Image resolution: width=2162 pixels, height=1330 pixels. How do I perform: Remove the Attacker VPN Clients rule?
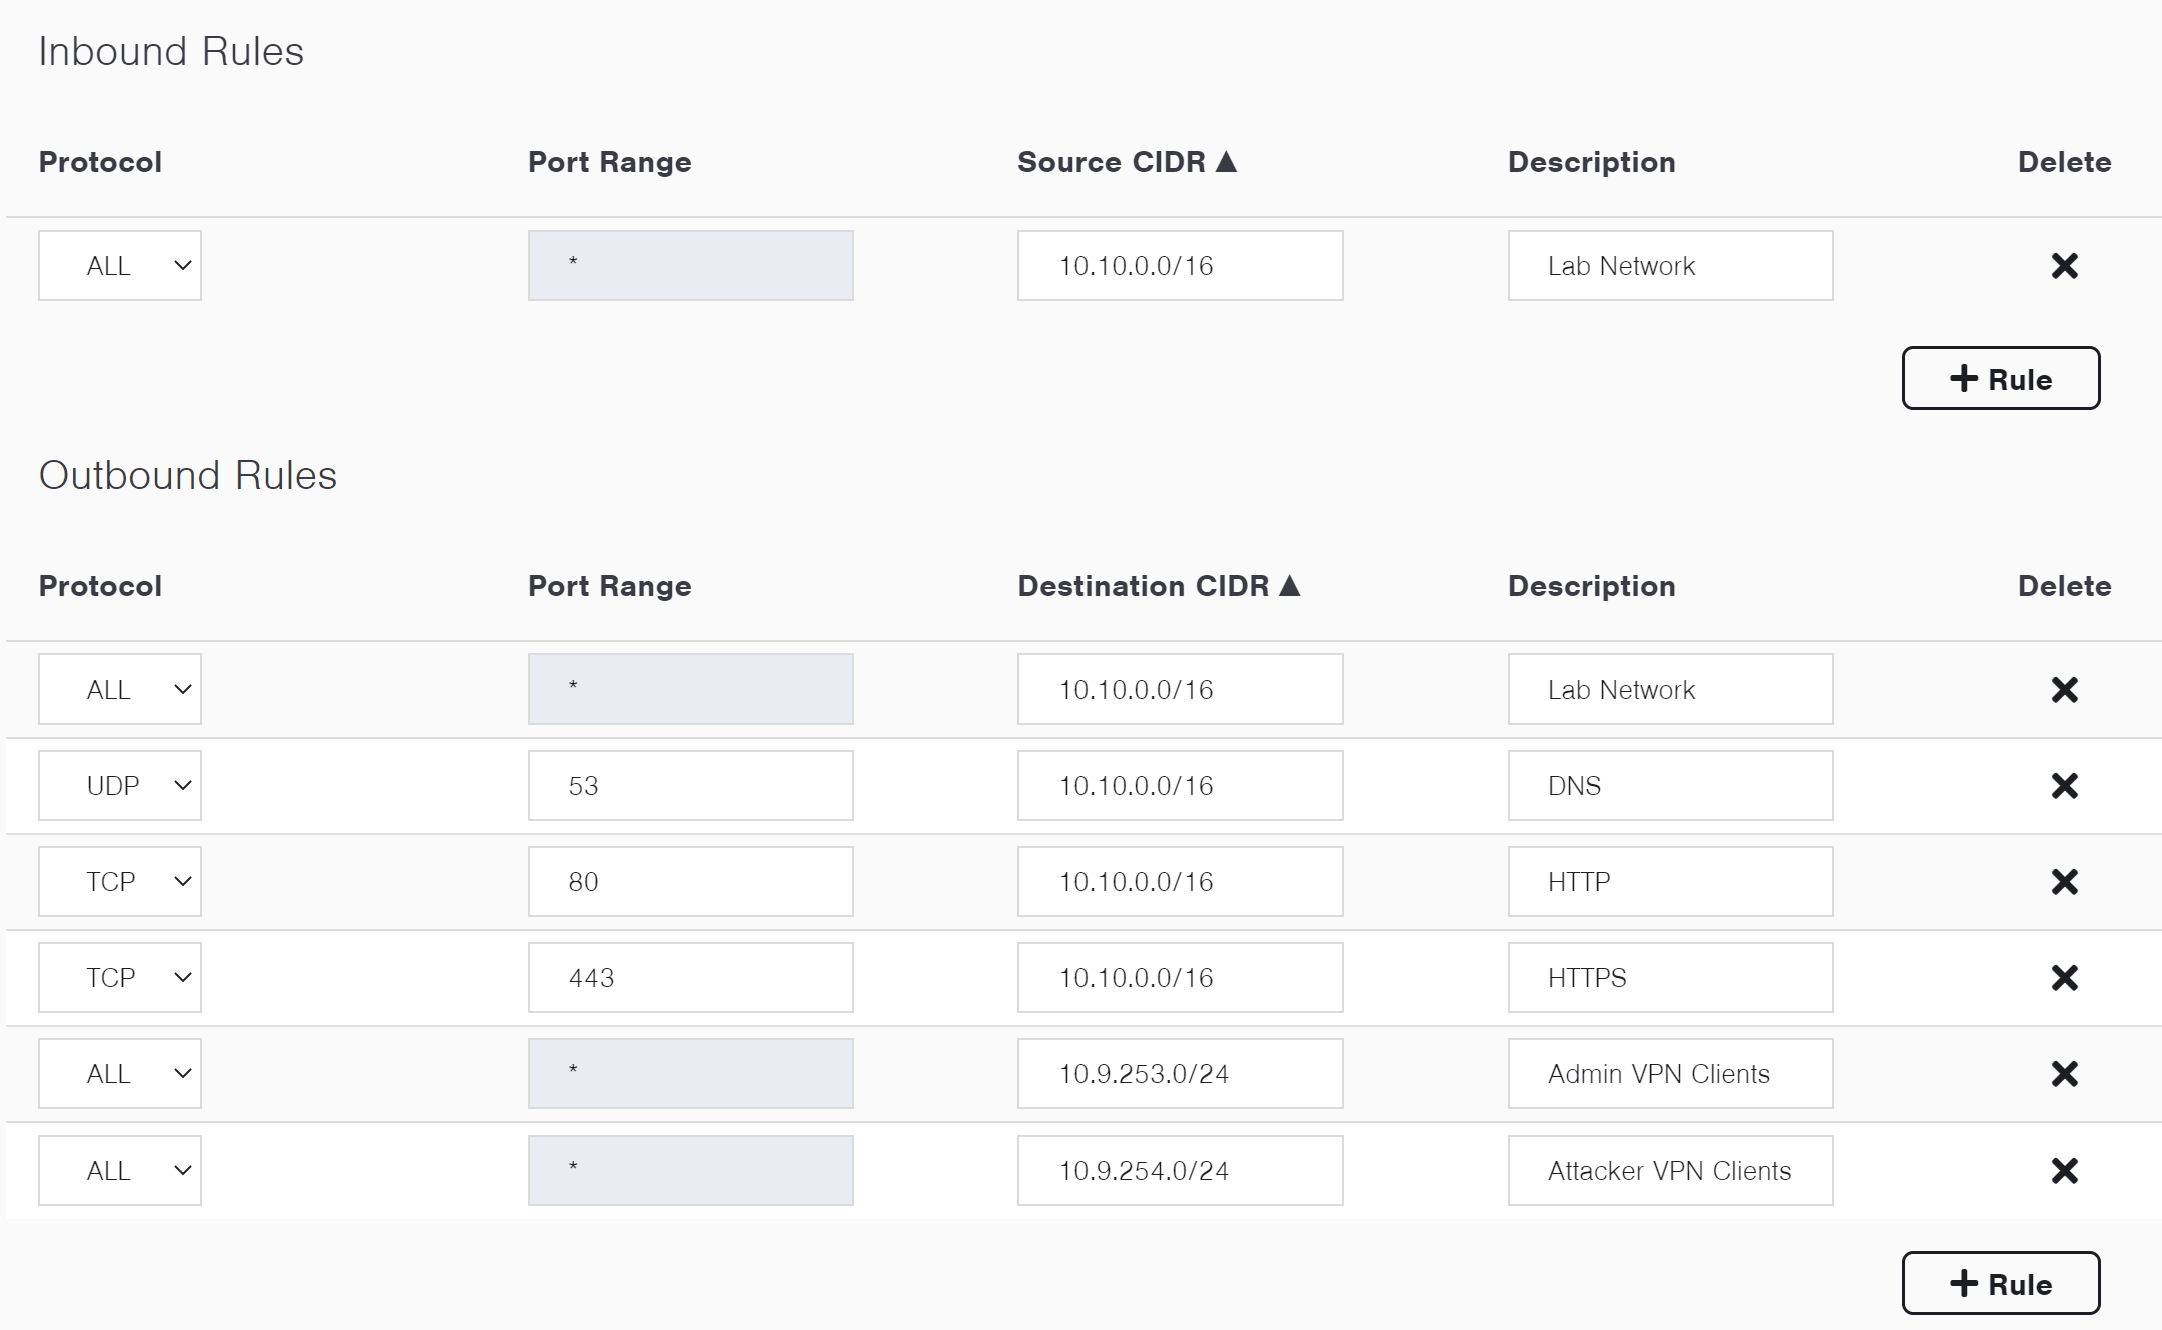(x=2064, y=1171)
